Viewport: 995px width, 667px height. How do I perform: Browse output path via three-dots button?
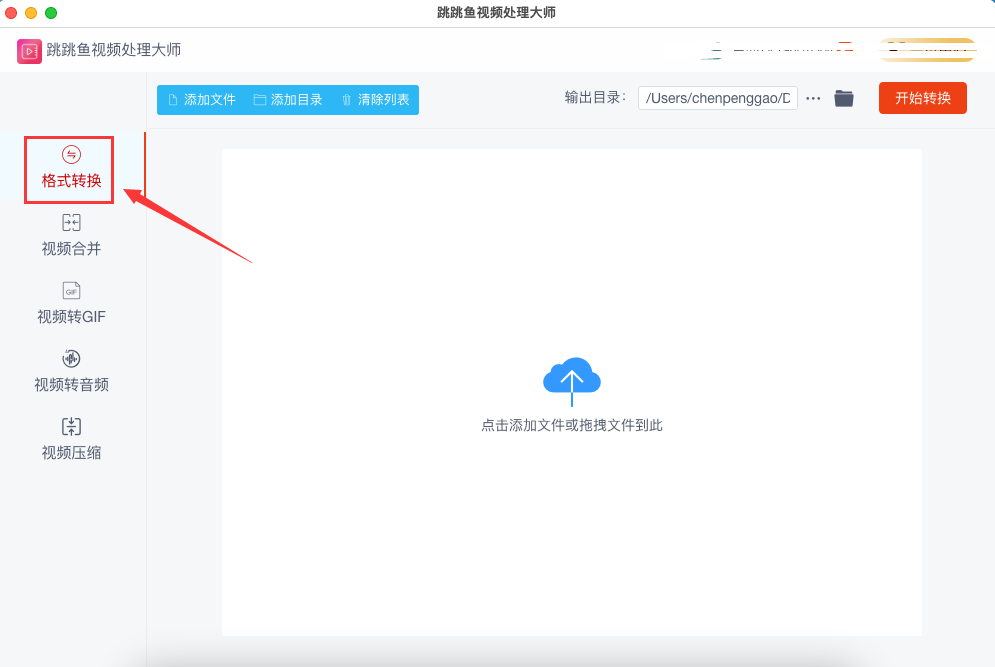pyautogui.click(x=814, y=98)
